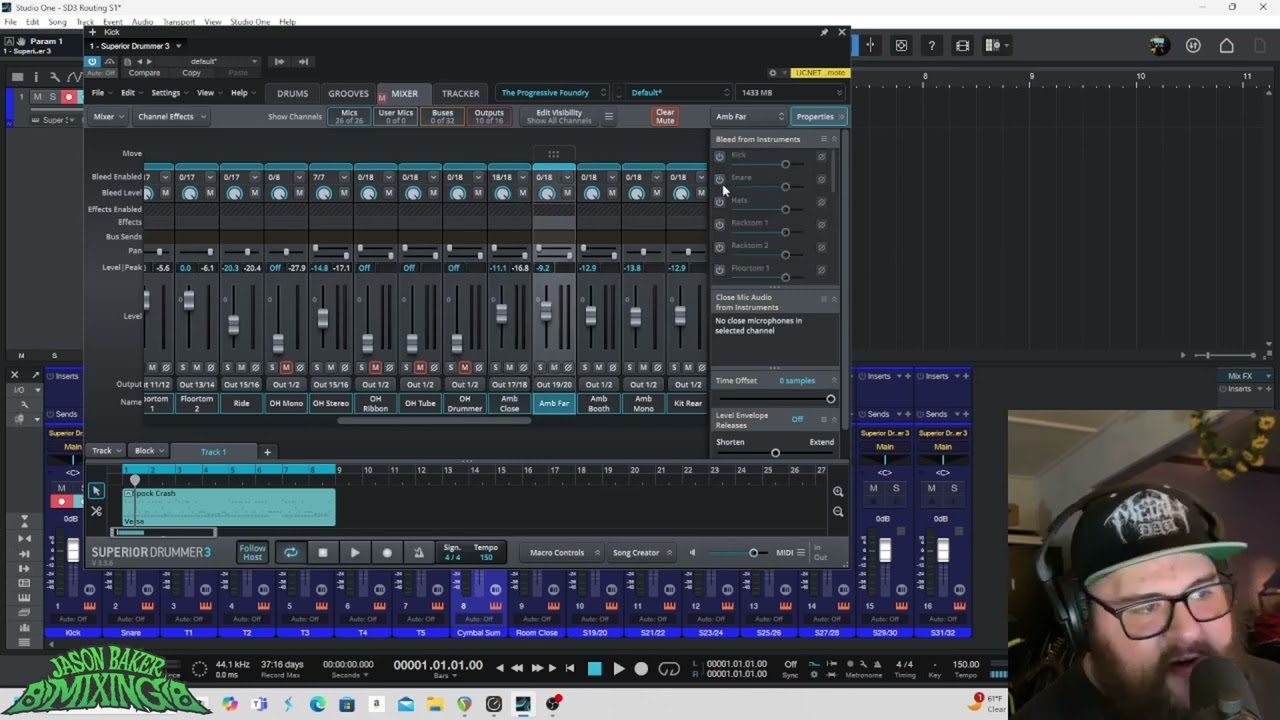Arm record in the Superior Drummer transport
This screenshot has width=1280, height=720.
(387, 552)
